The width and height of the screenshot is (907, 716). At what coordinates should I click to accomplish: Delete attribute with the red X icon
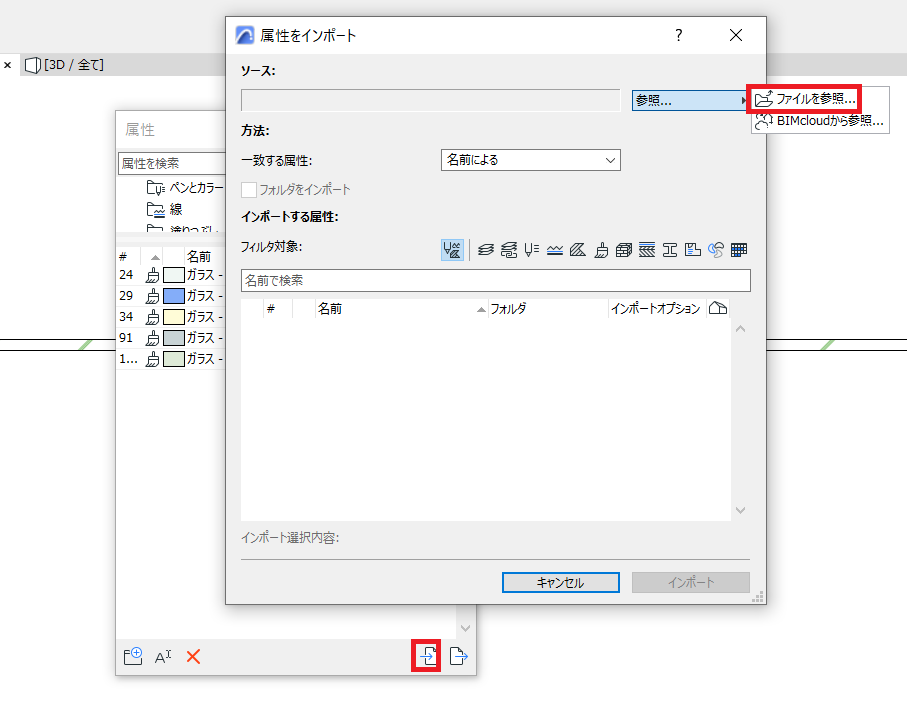193,657
